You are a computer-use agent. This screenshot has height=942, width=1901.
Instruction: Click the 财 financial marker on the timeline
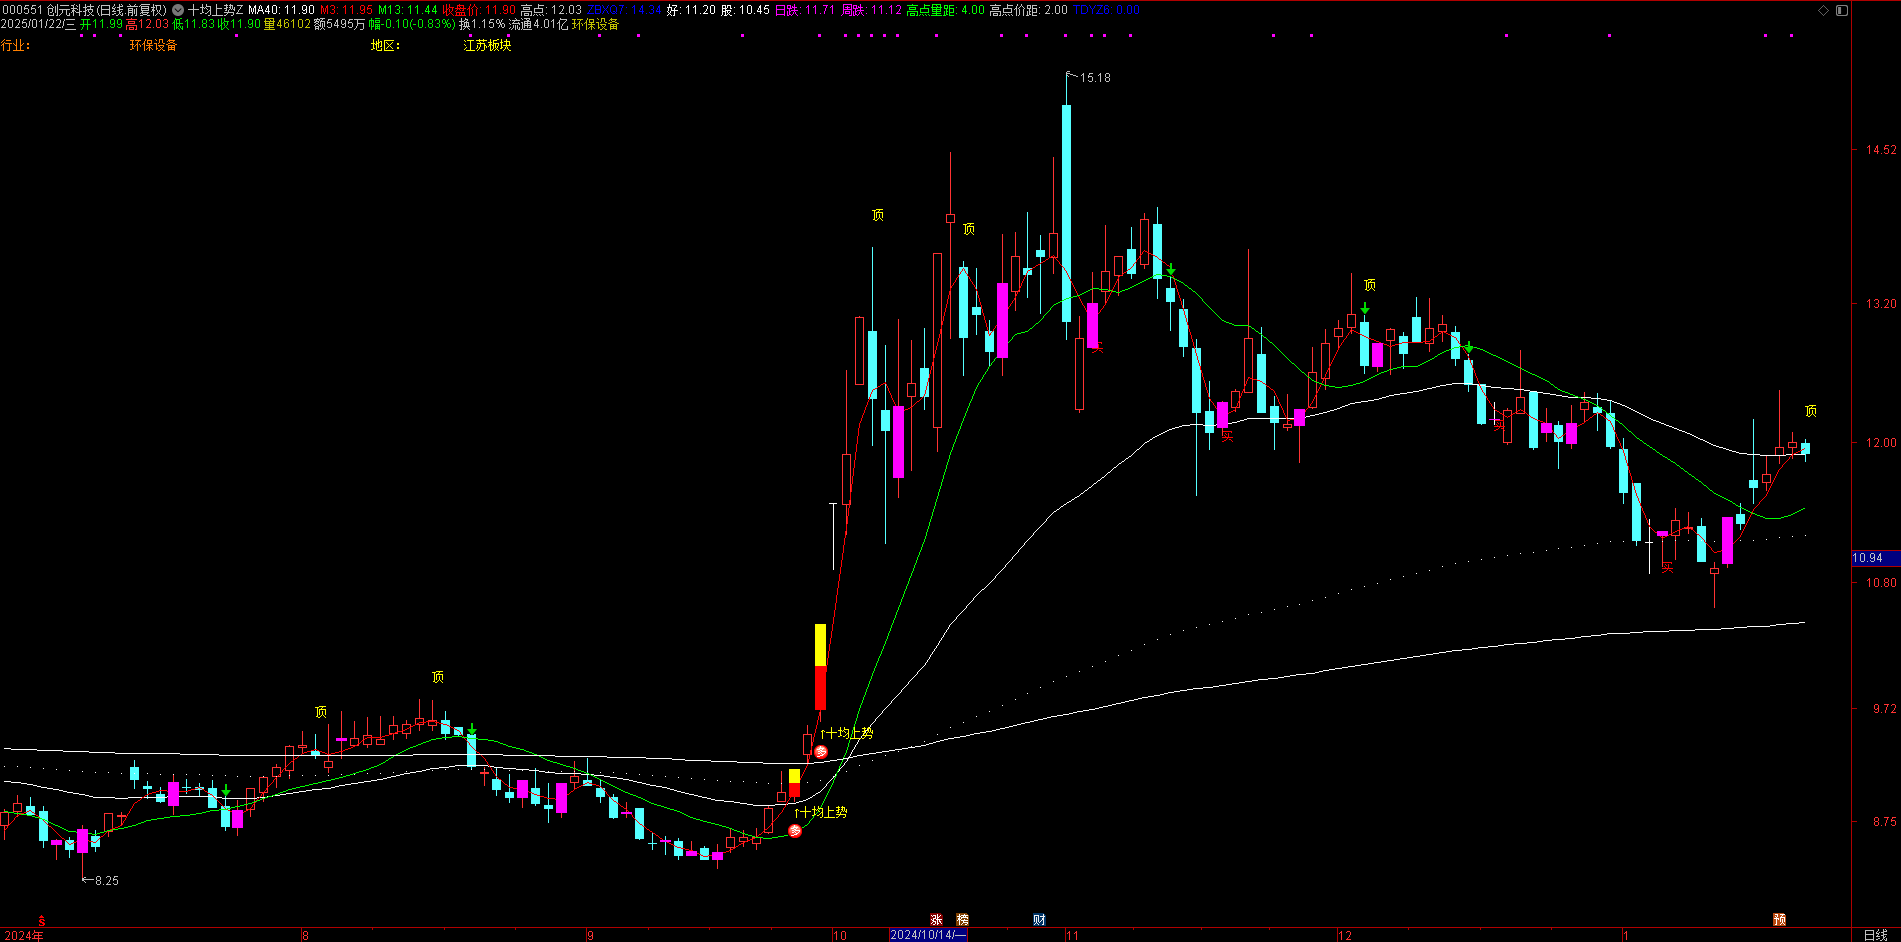point(1040,920)
